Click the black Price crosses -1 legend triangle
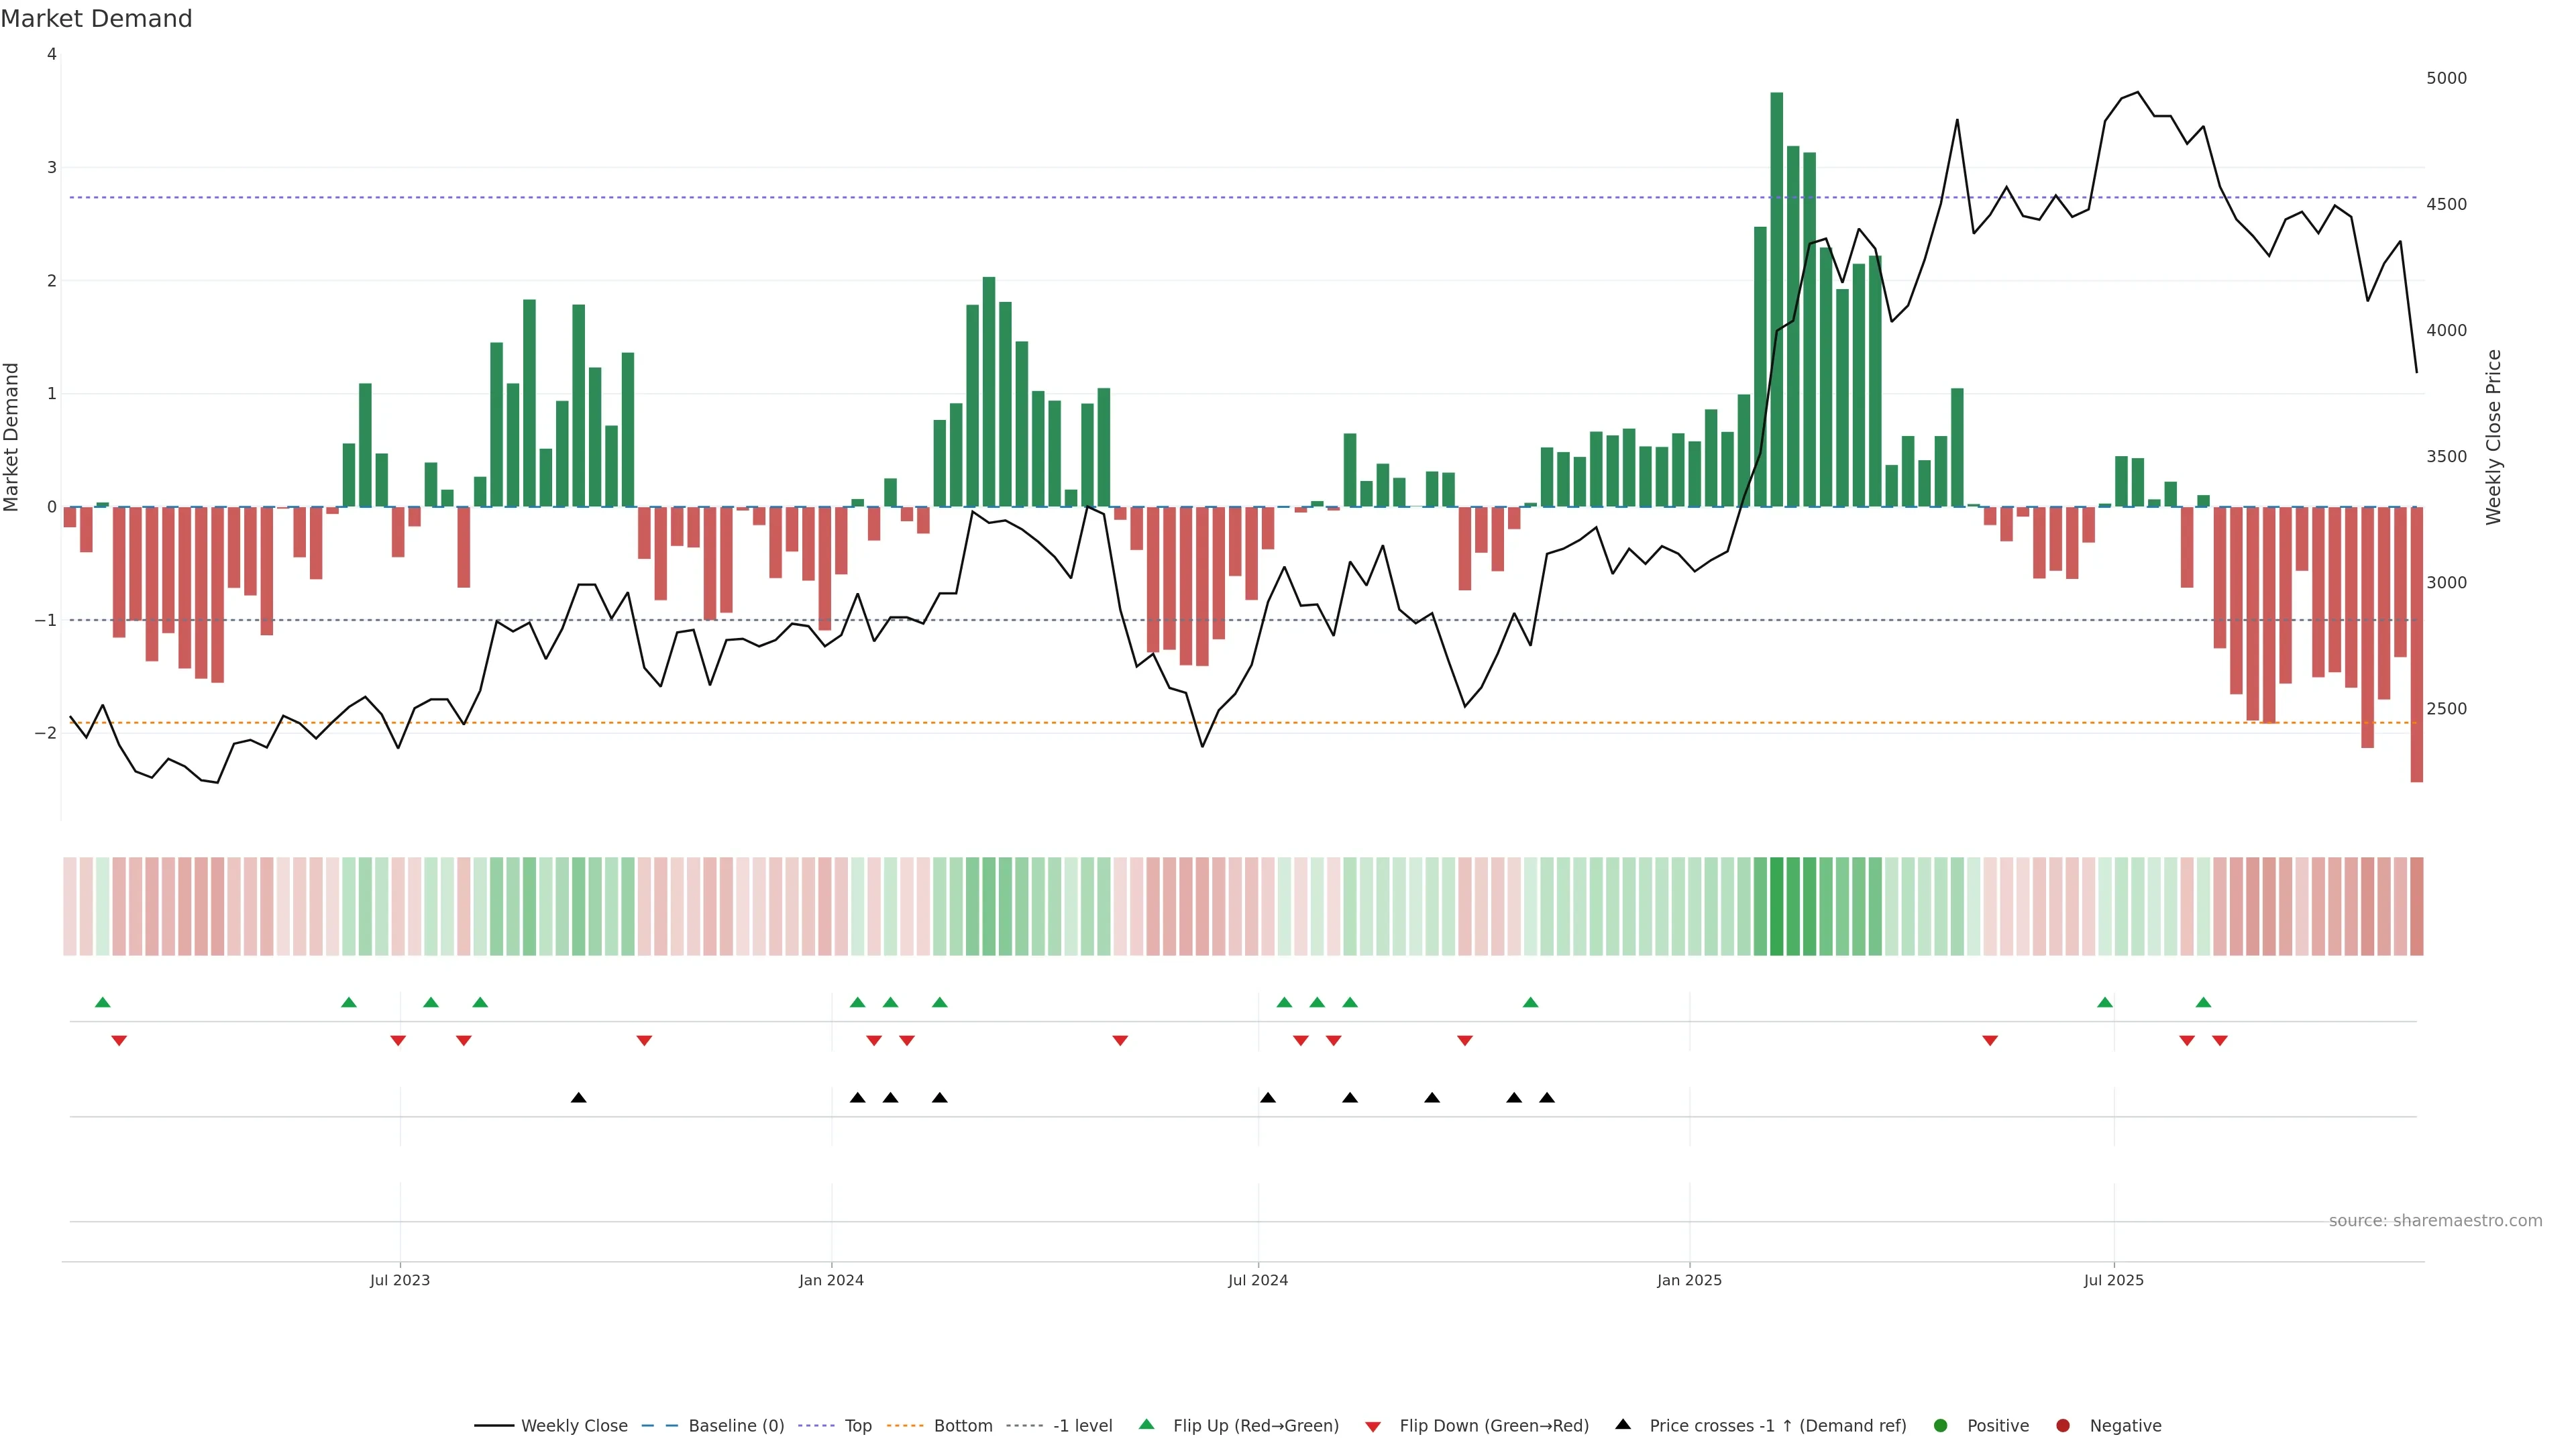The height and width of the screenshot is (1449, 2576). [1622, 1425]
